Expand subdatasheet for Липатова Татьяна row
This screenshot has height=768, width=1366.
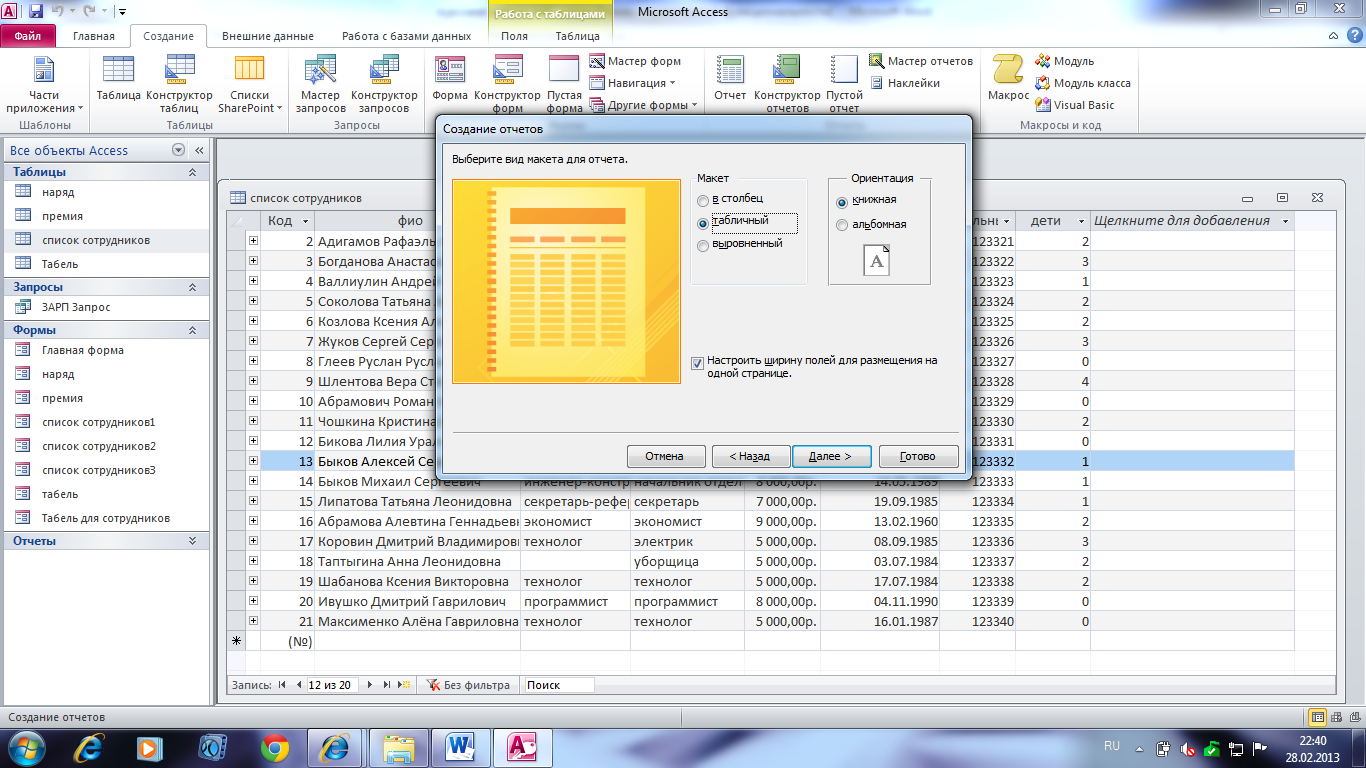click(x=253, y=501)
